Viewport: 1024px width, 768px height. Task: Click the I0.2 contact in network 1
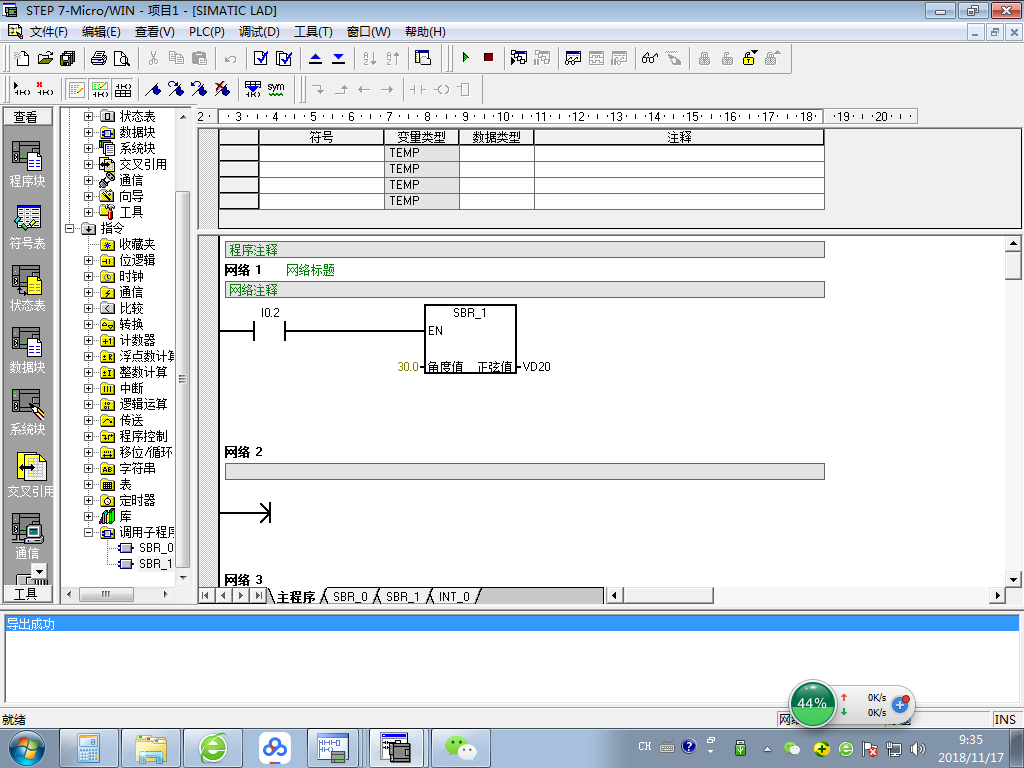point(269,330)
